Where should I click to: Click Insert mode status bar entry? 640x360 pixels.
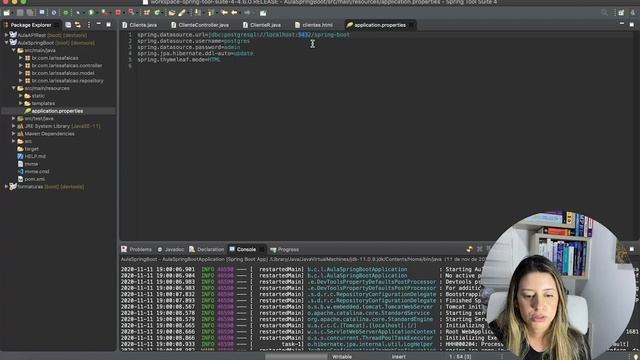tap(398, 357)
